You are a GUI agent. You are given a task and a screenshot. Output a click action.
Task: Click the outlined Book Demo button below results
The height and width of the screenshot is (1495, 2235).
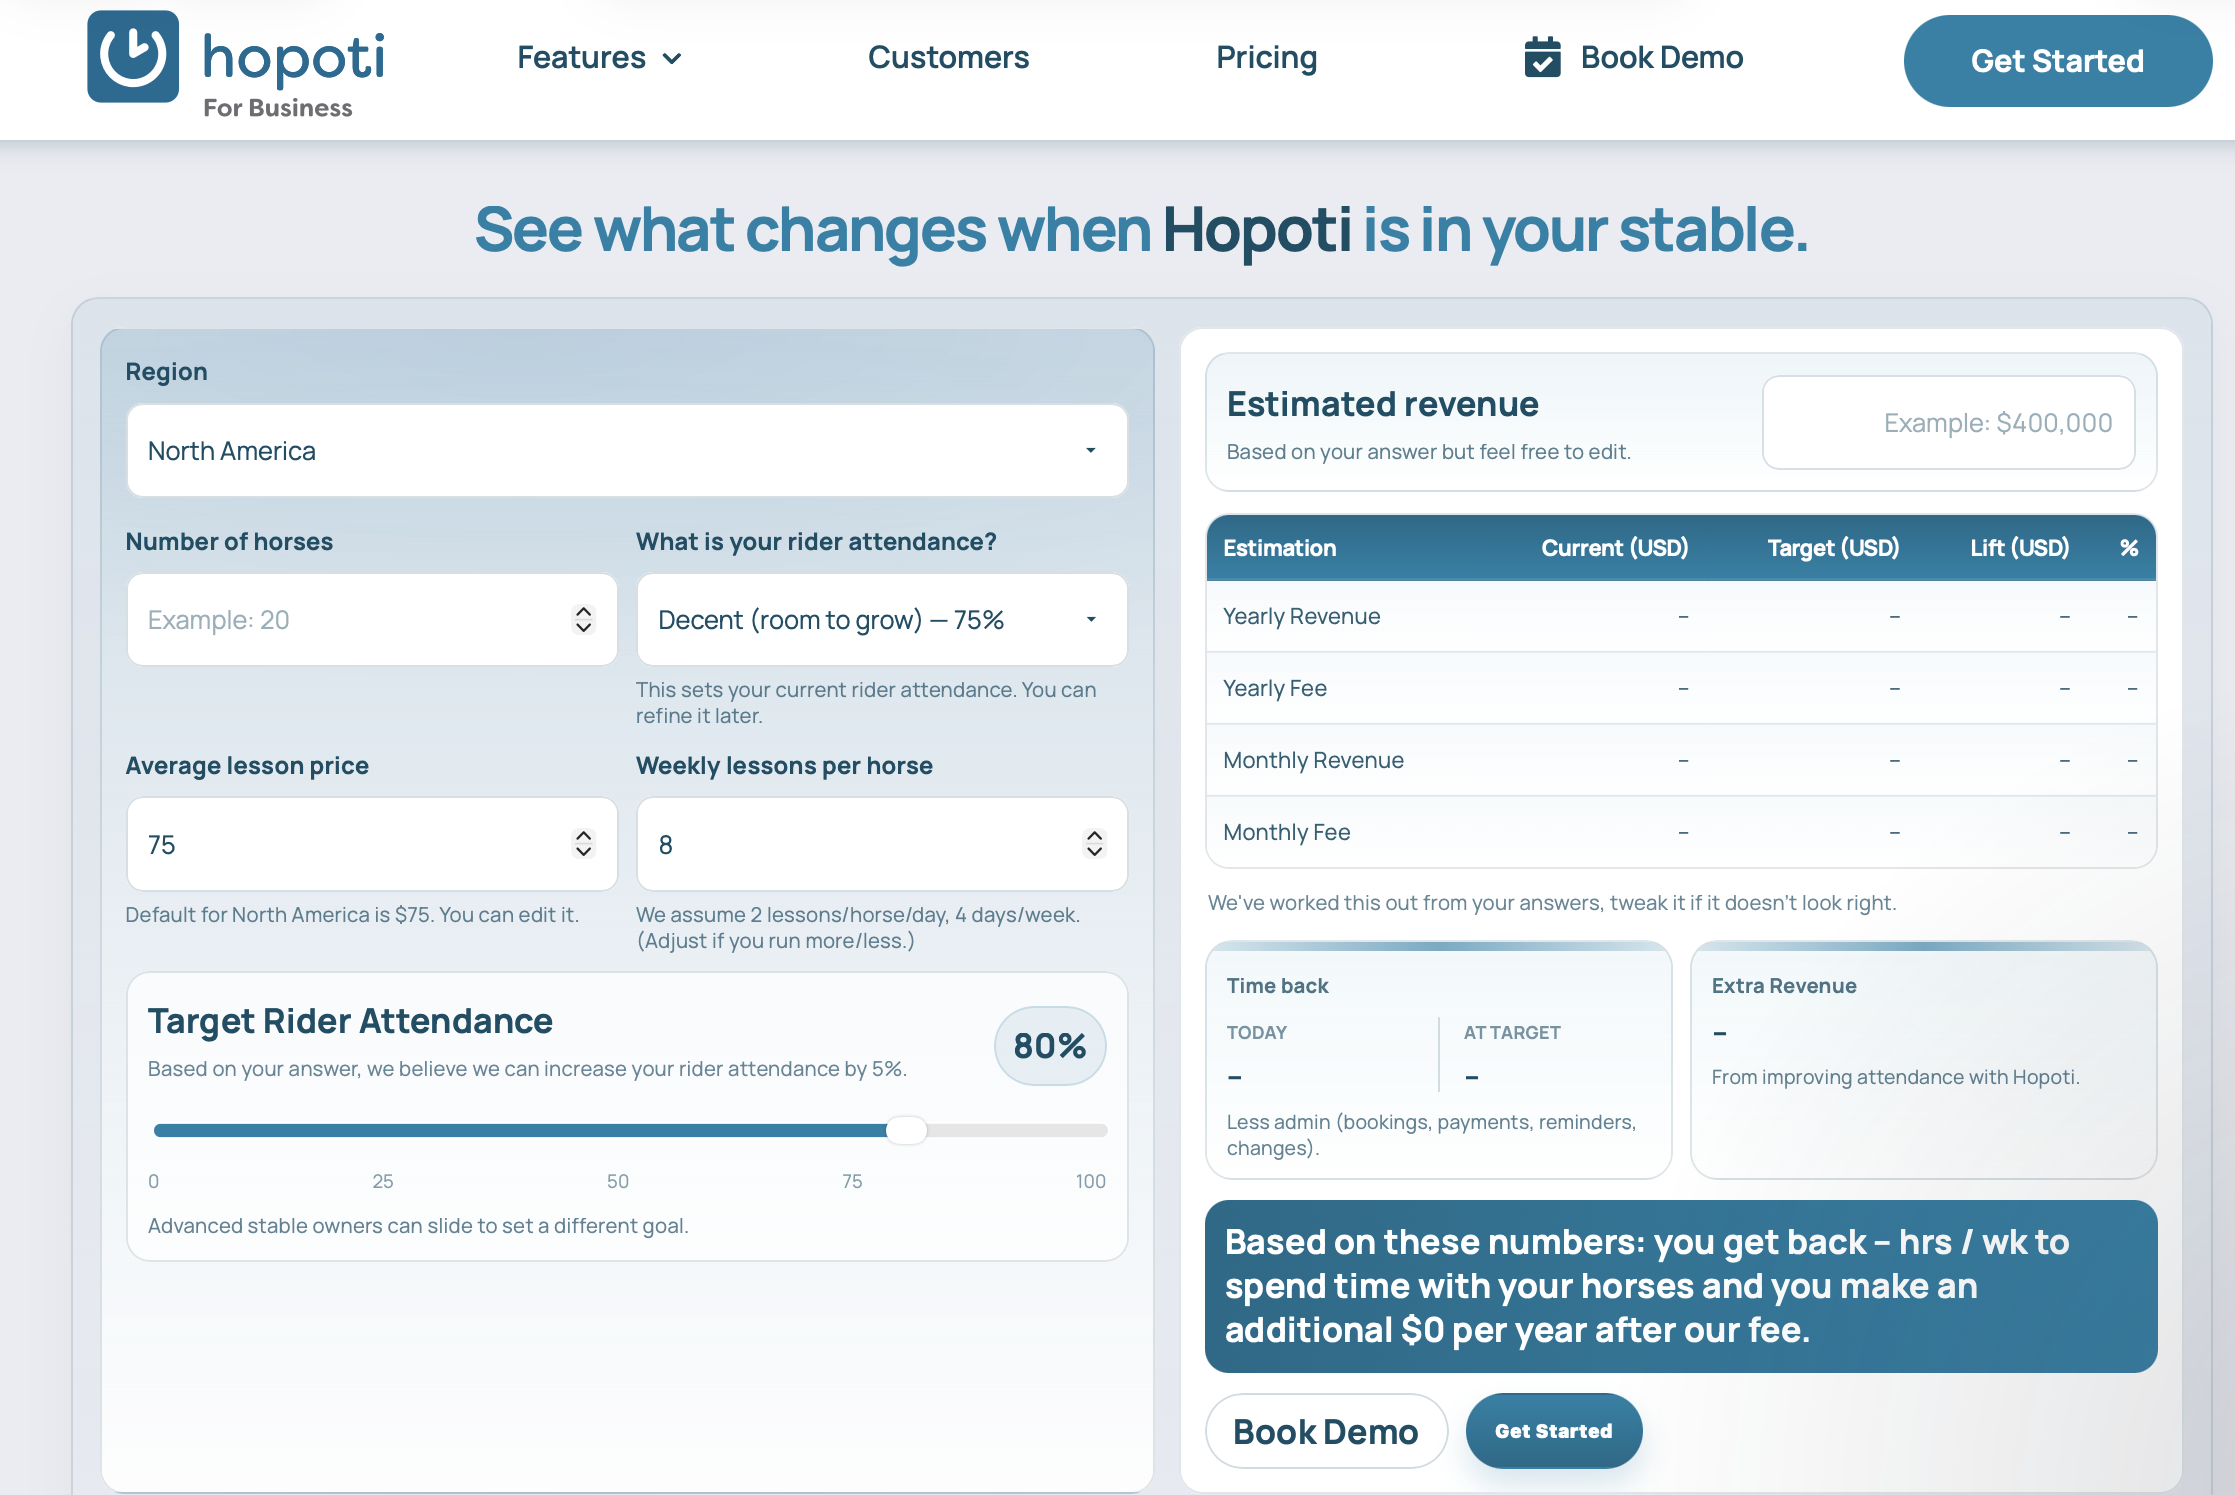point(1325,1431)
